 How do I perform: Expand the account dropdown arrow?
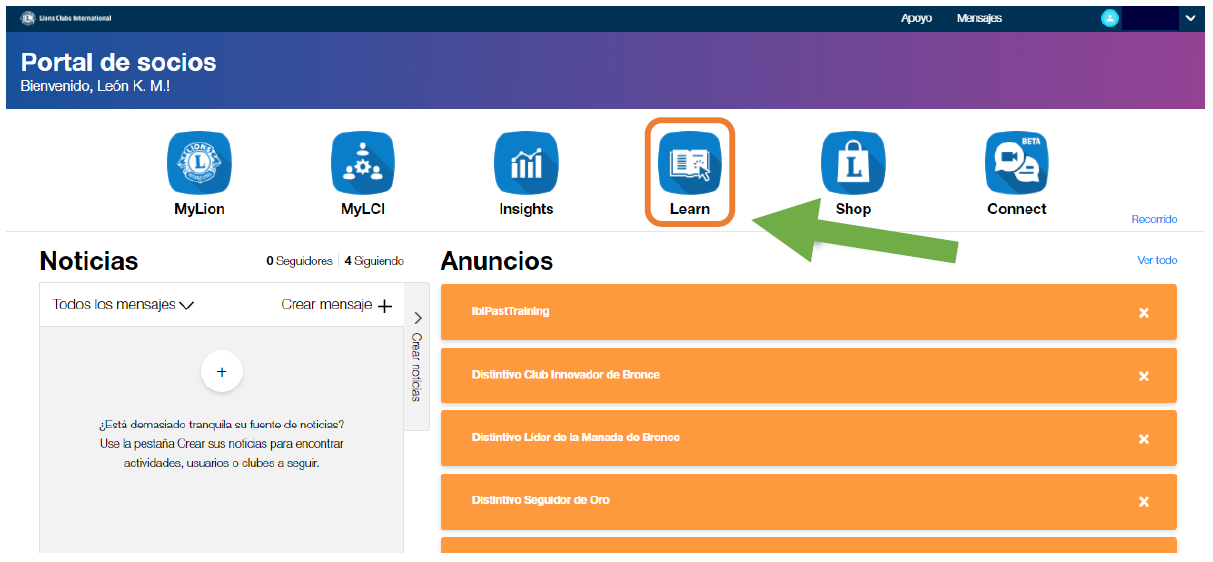click(x=1190, y=18)
